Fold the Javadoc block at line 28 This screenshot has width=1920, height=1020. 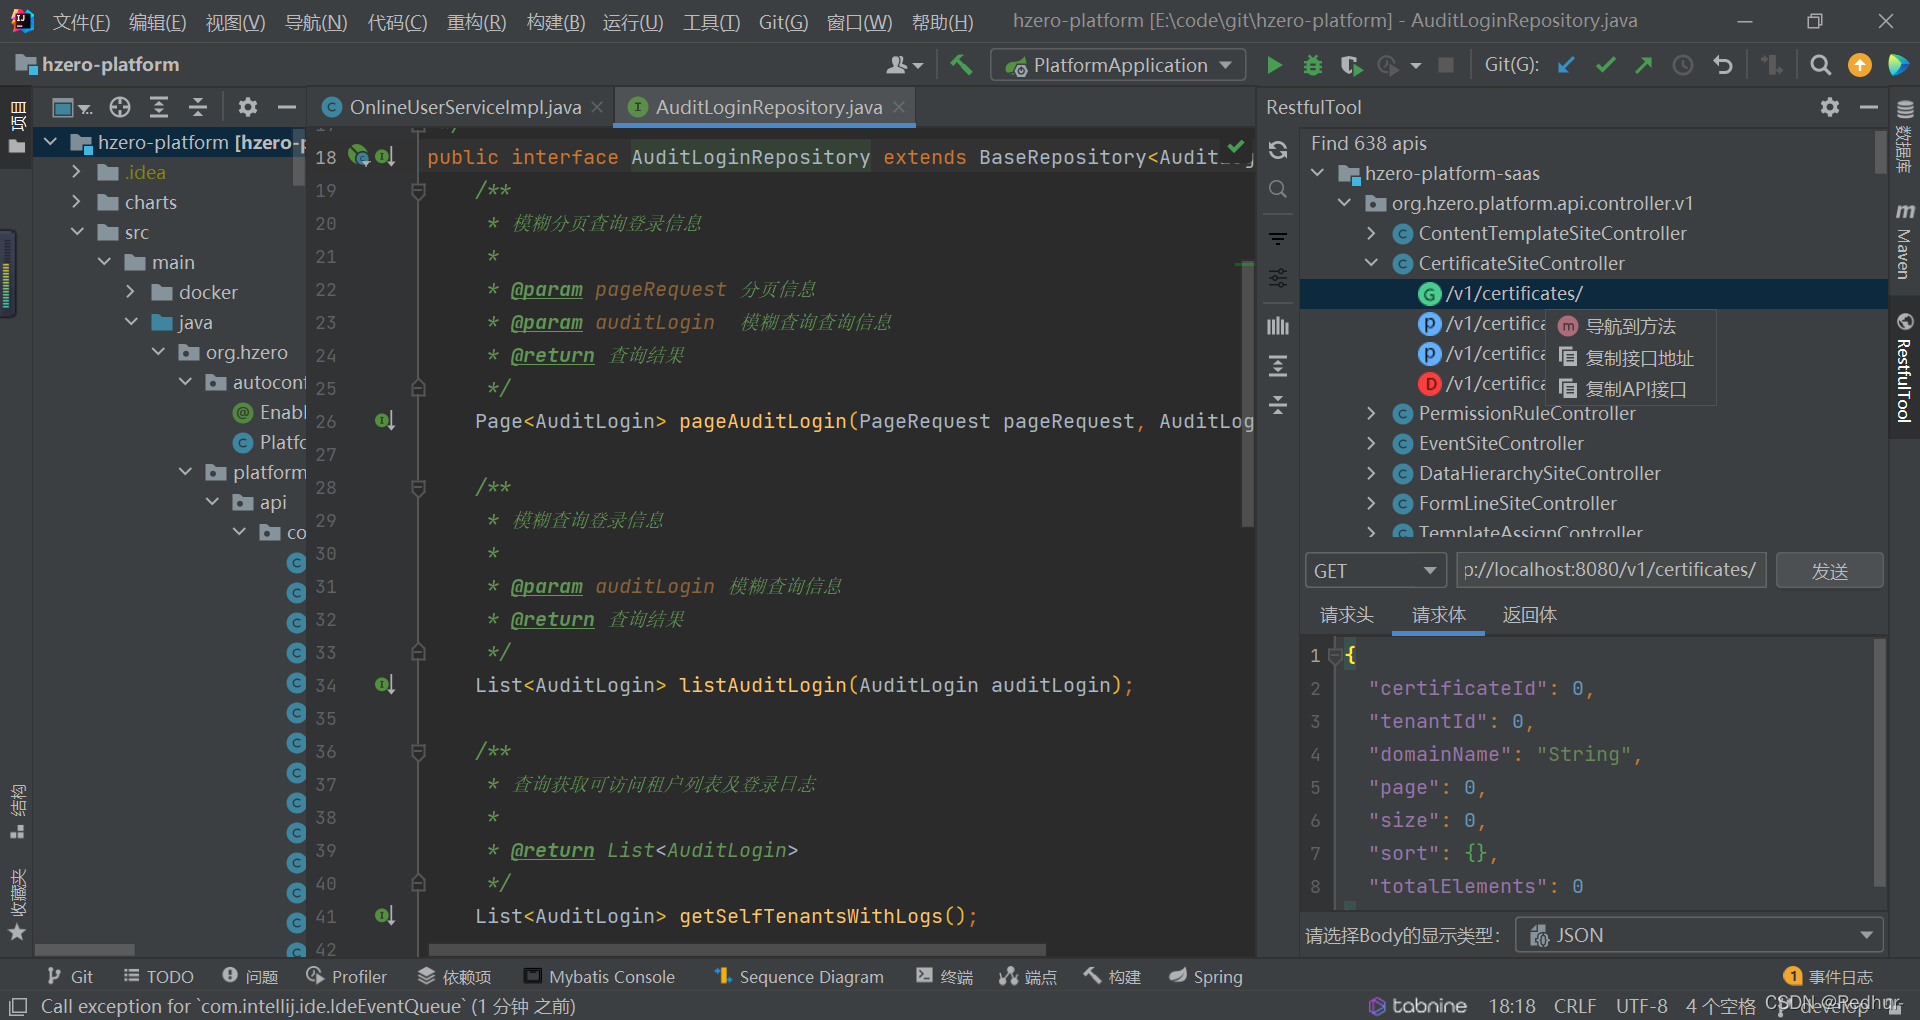(x=419, y=487)
